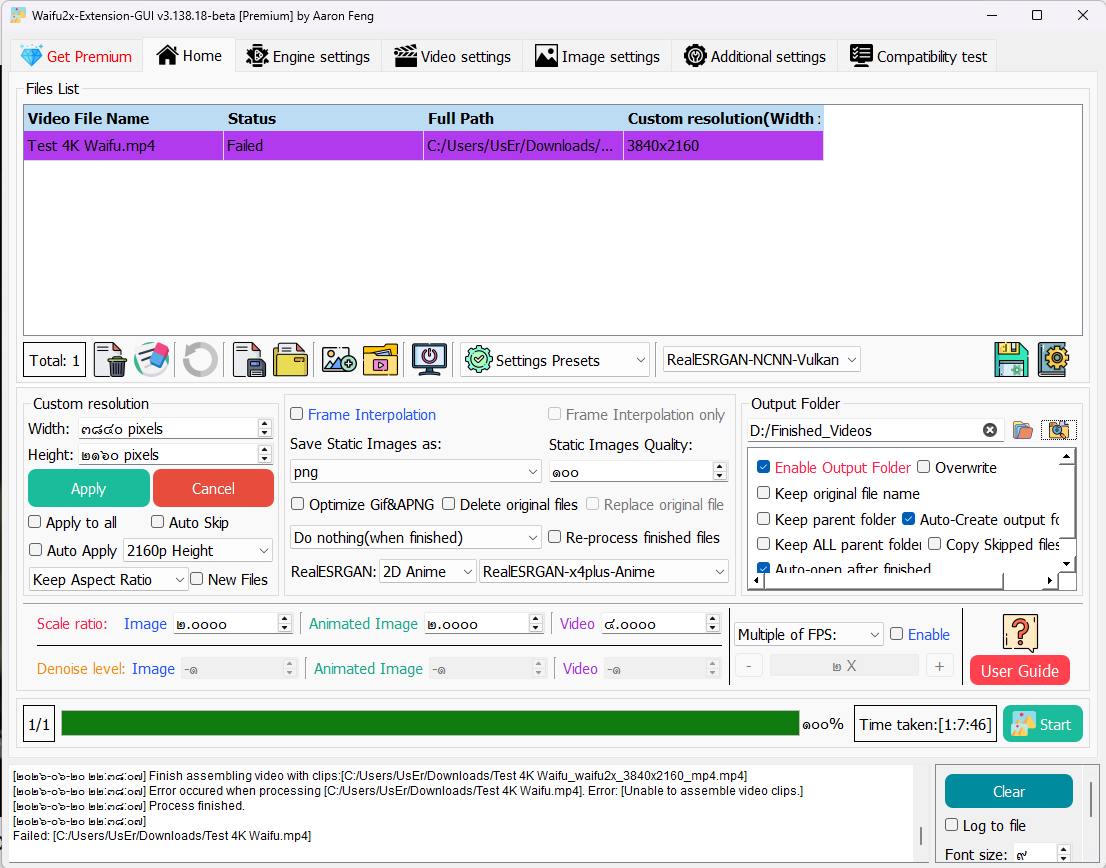Select the Test 4K Waifu.mp4 row
The image size is (1106, 868).
point(423,146)
